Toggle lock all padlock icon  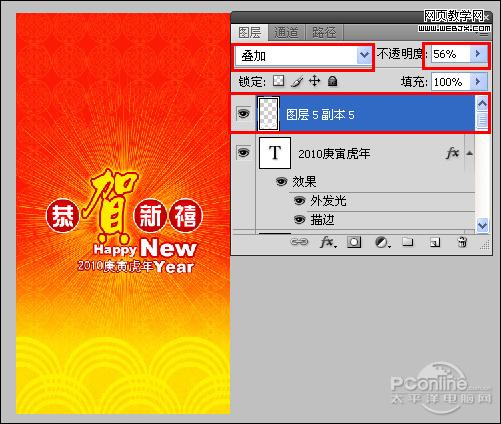point(332,81)
